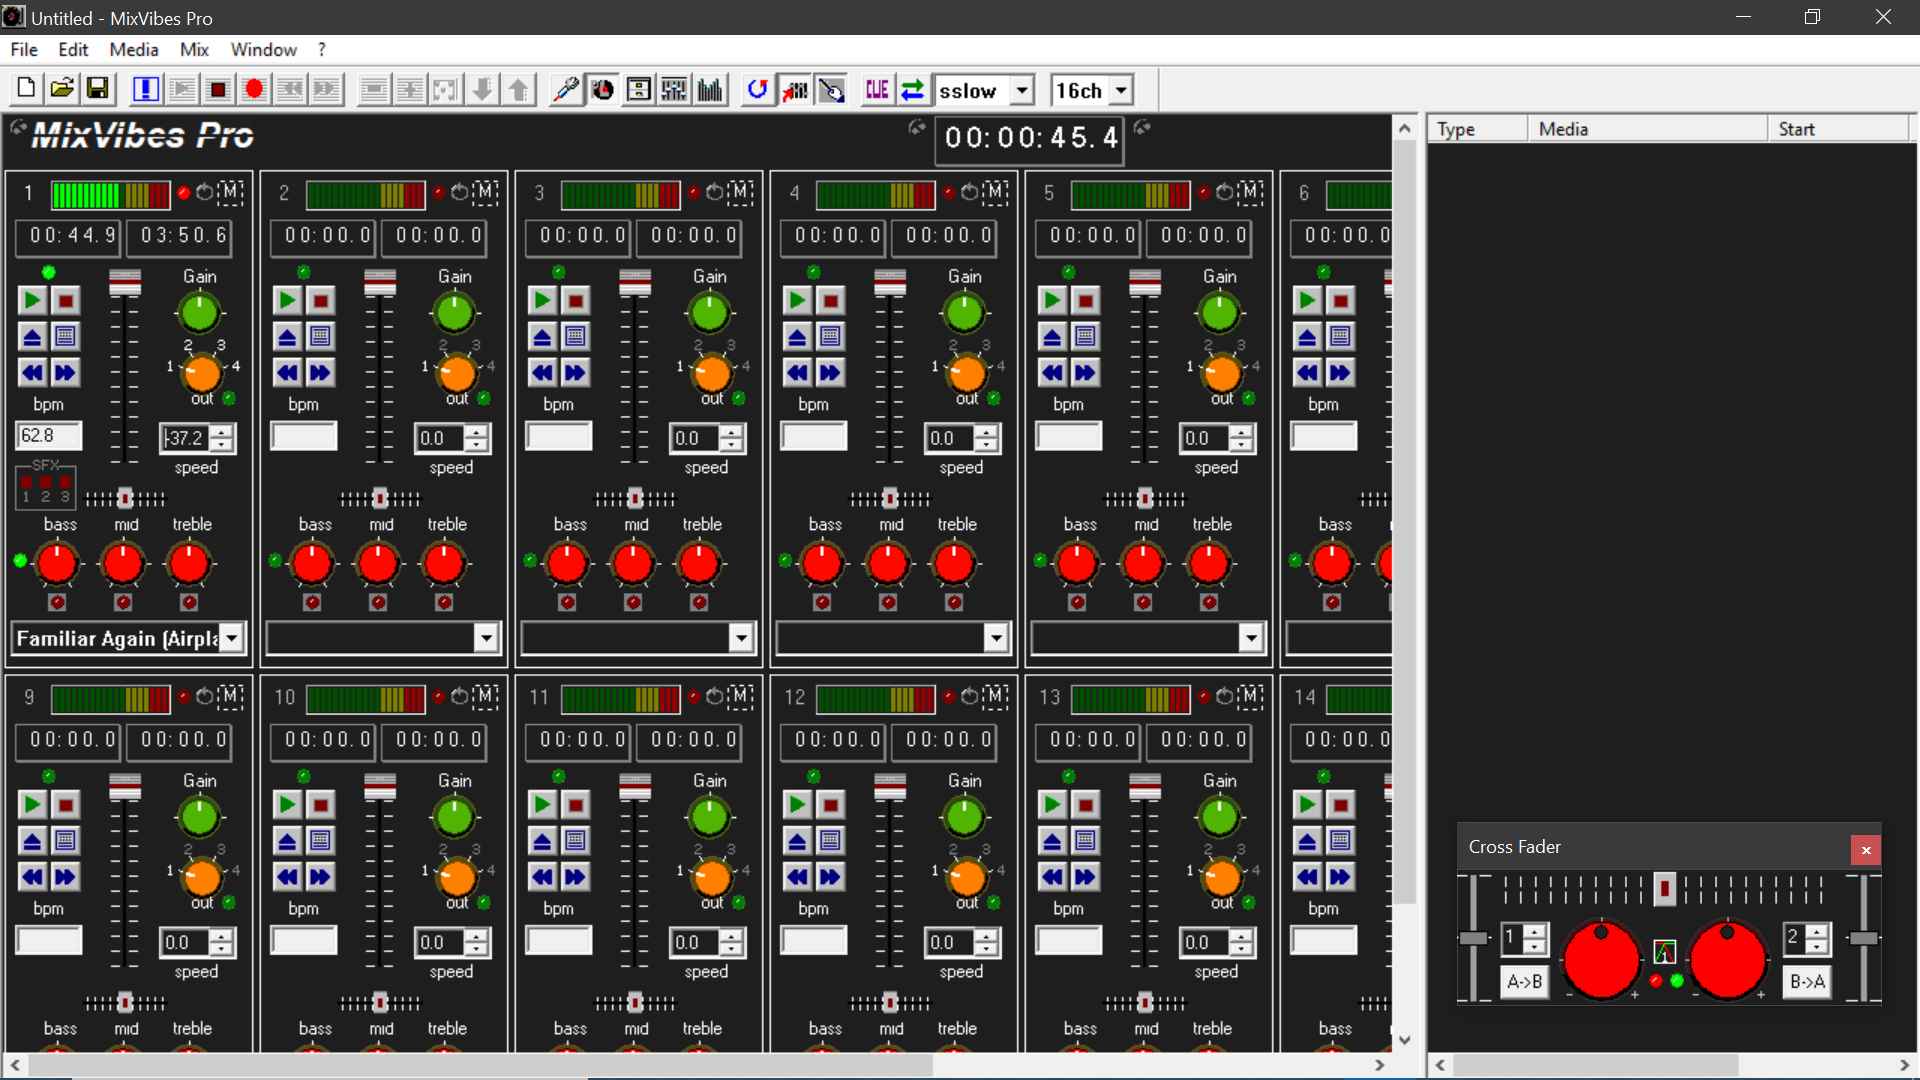Open the Mix menu
Screen dimensions: 1920x1080
pos(194,50)
